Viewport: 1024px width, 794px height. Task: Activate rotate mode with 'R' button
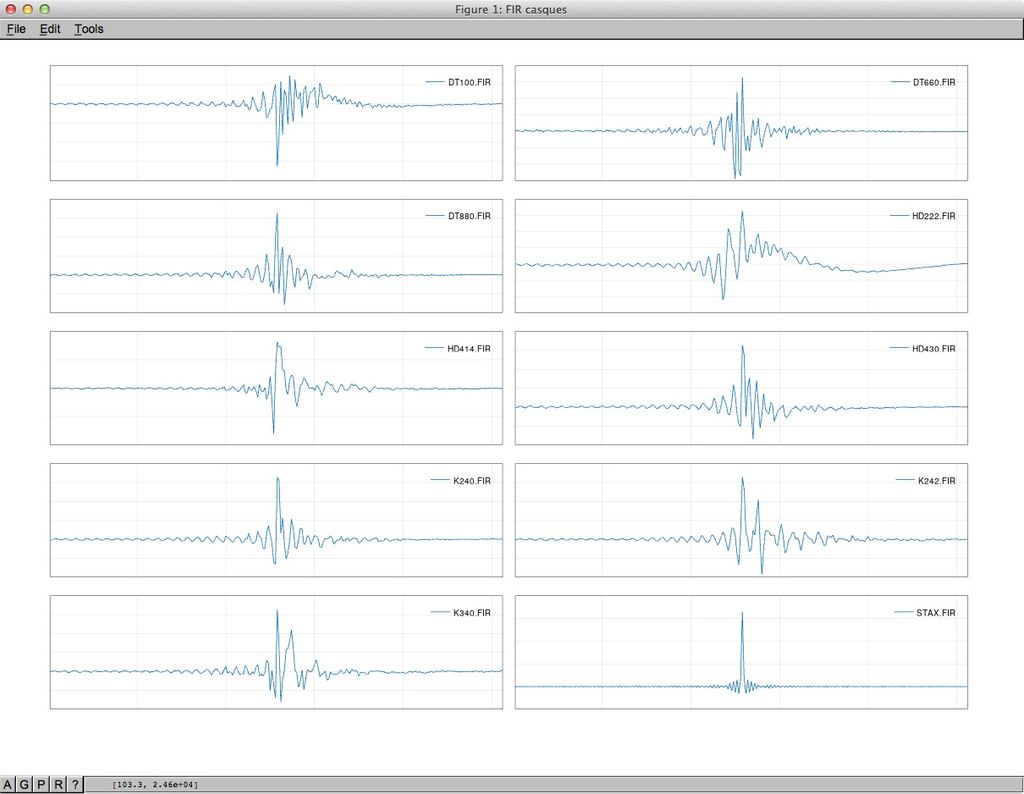[x=58, y=785]
